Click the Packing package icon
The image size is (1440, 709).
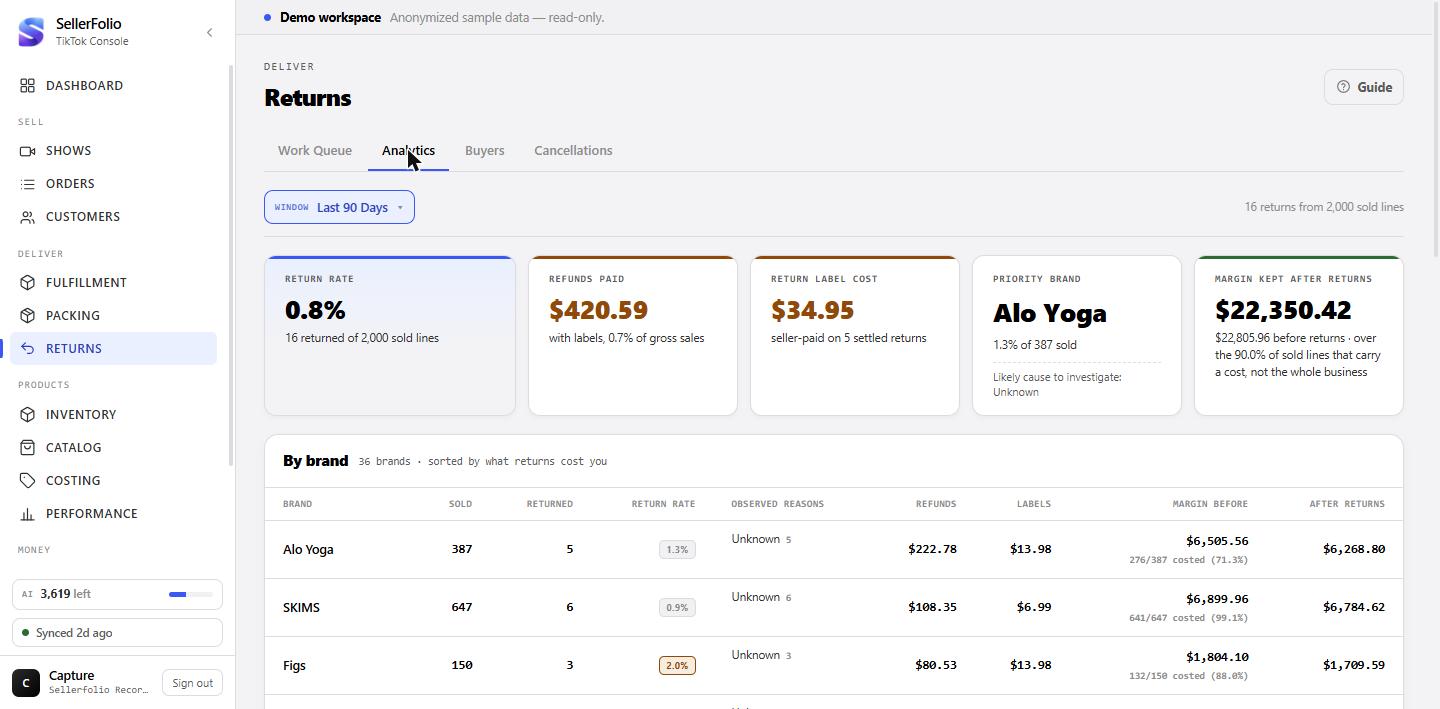pyautogui.click(x=28, y=316)
